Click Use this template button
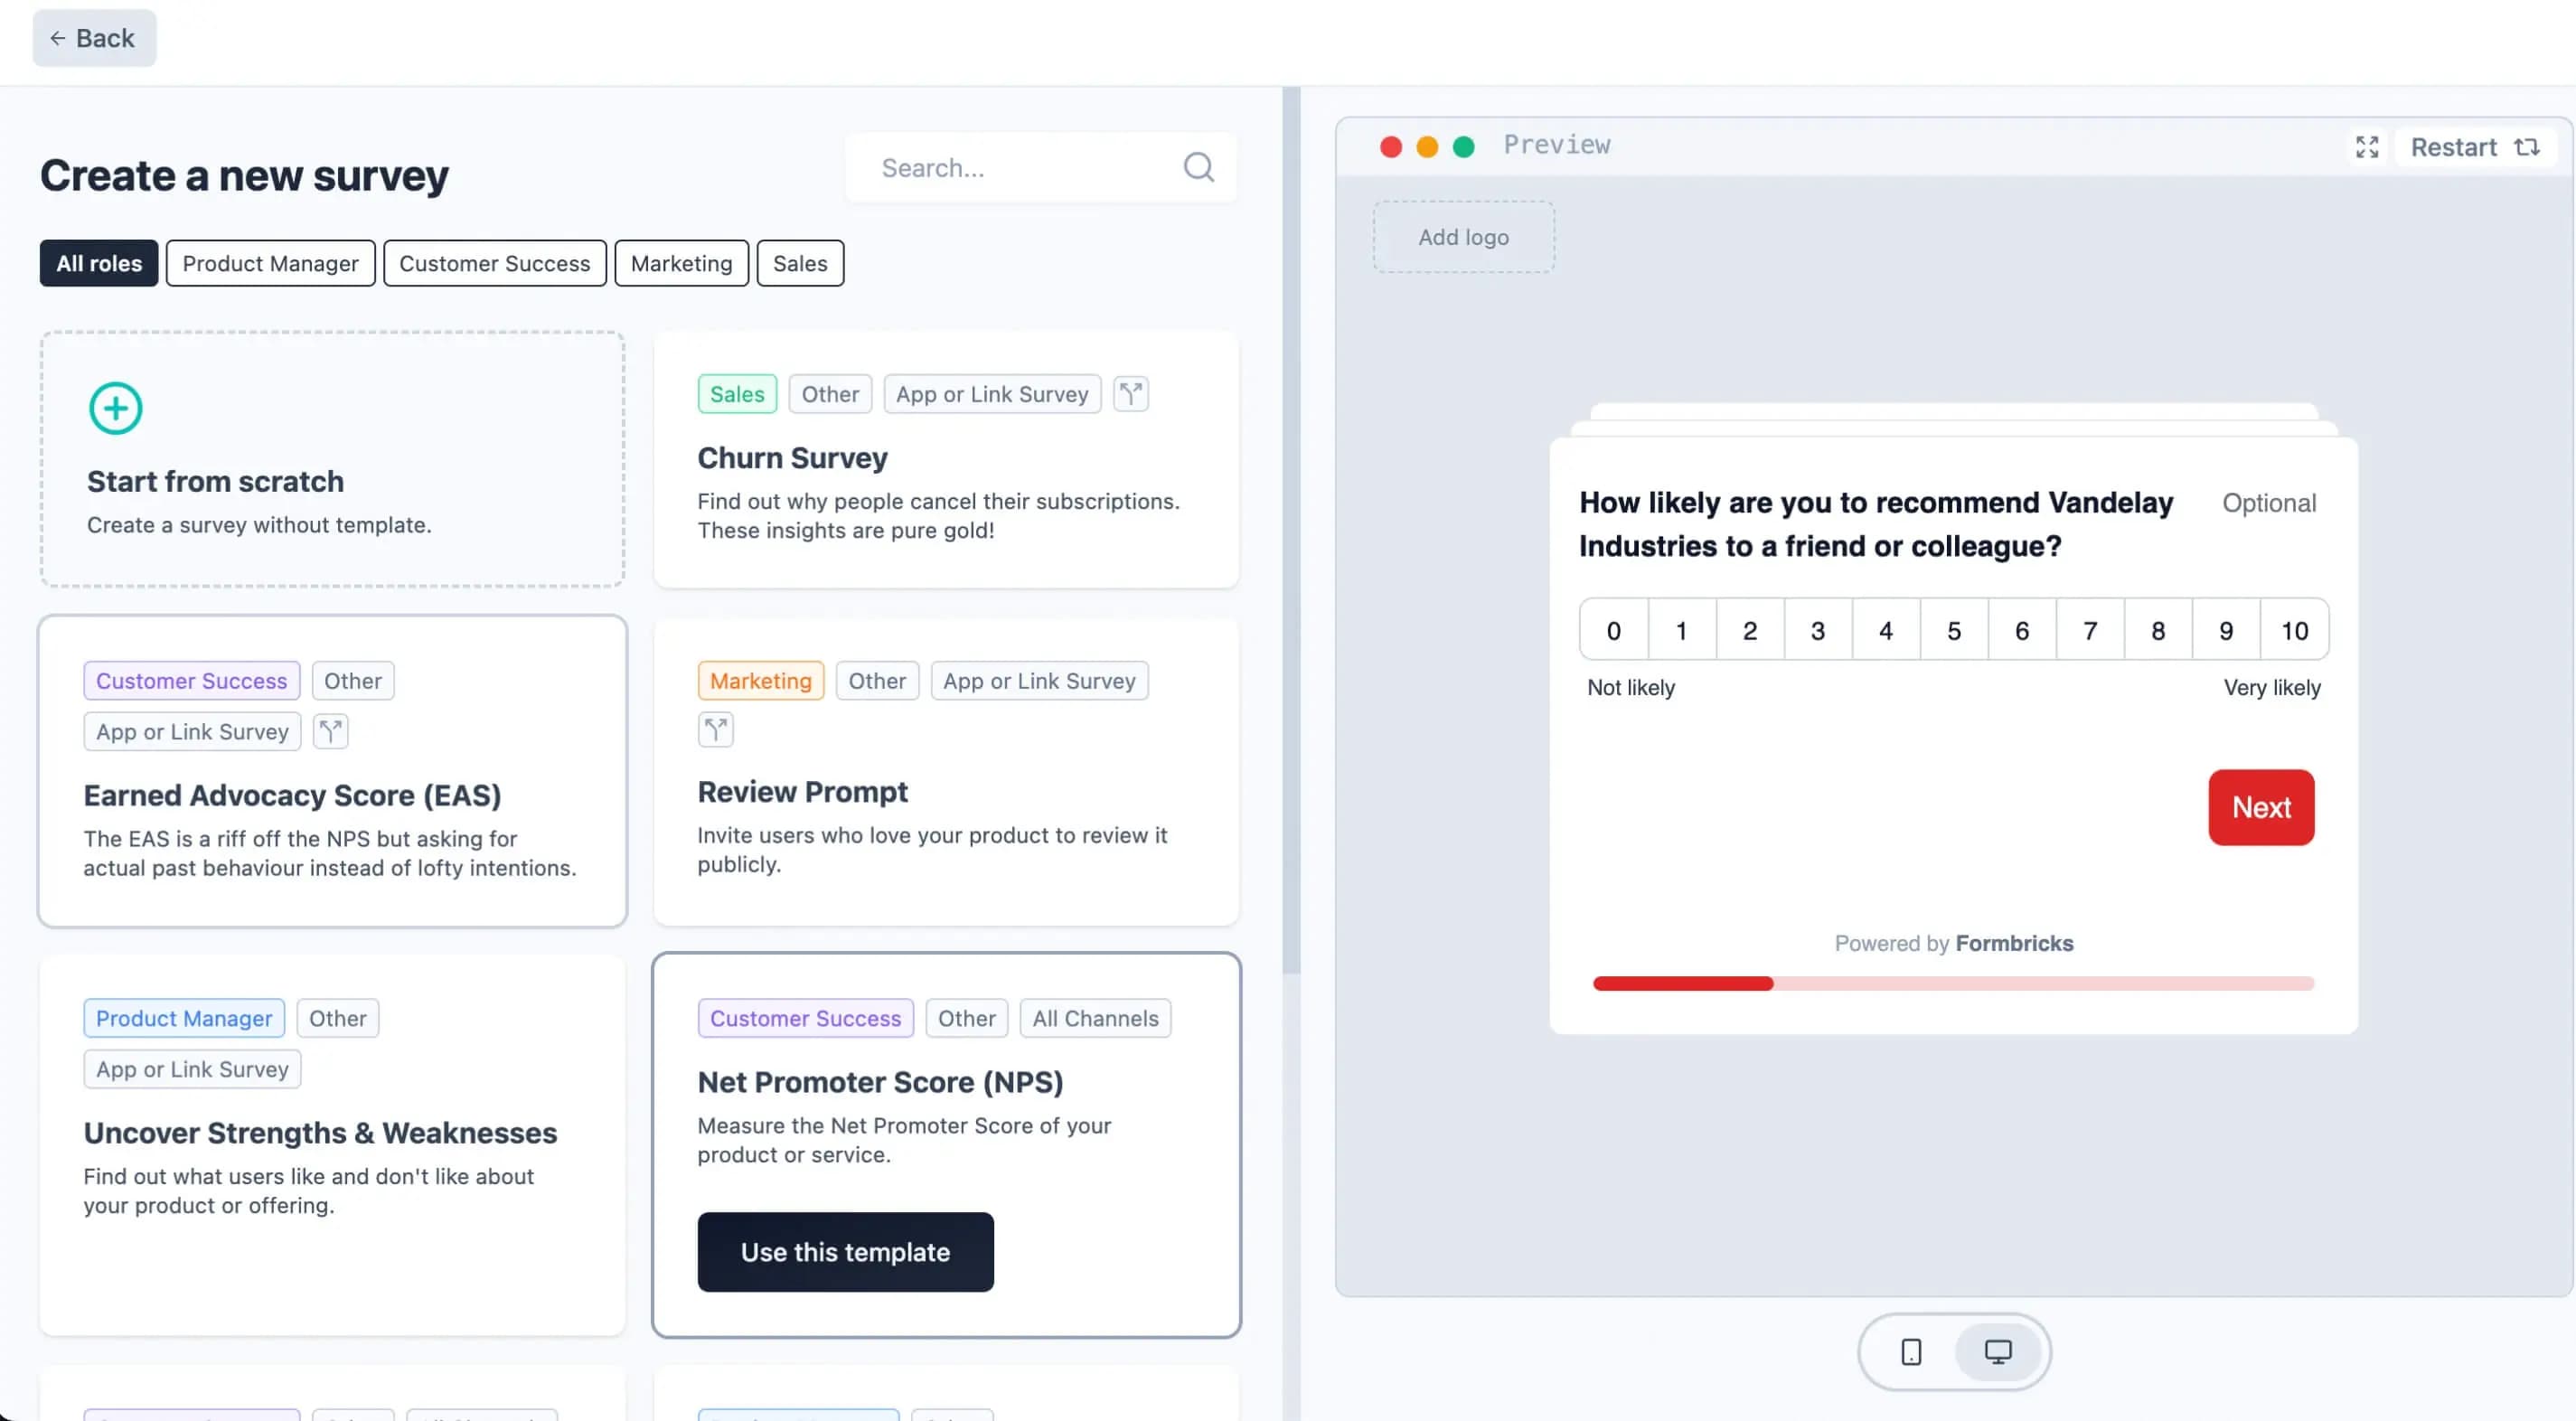The image size is (2576, 1421). (x=845, y=1251)
